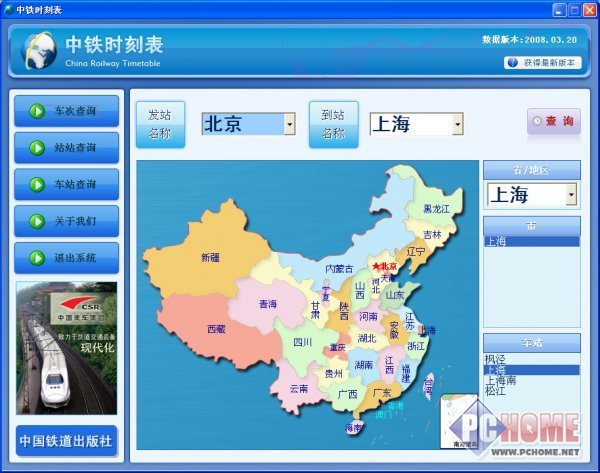Image resolution: width=600 pixels, height=473 pixels.
Task: Open 车站查询 station search
Action: pyautogui.click(x=67, y=184)
